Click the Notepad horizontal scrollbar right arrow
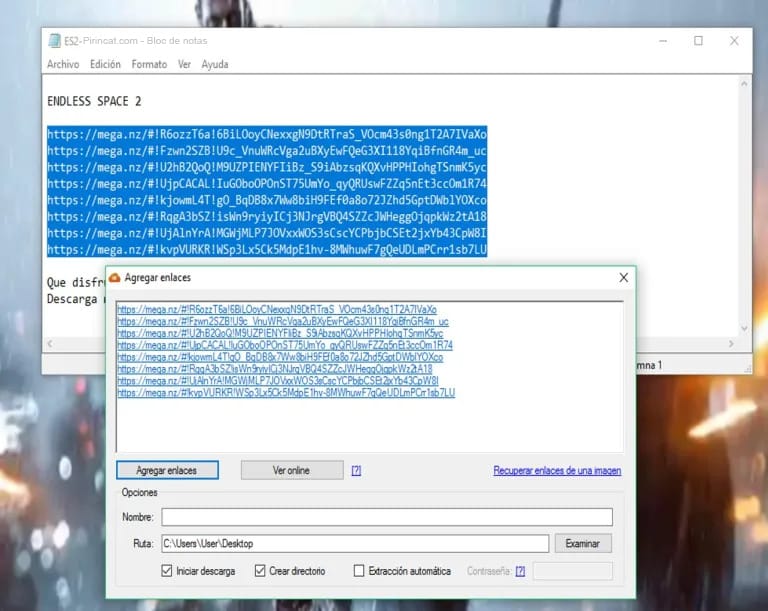768x611 pixels. pyautogui.click(x=731, y=344)
